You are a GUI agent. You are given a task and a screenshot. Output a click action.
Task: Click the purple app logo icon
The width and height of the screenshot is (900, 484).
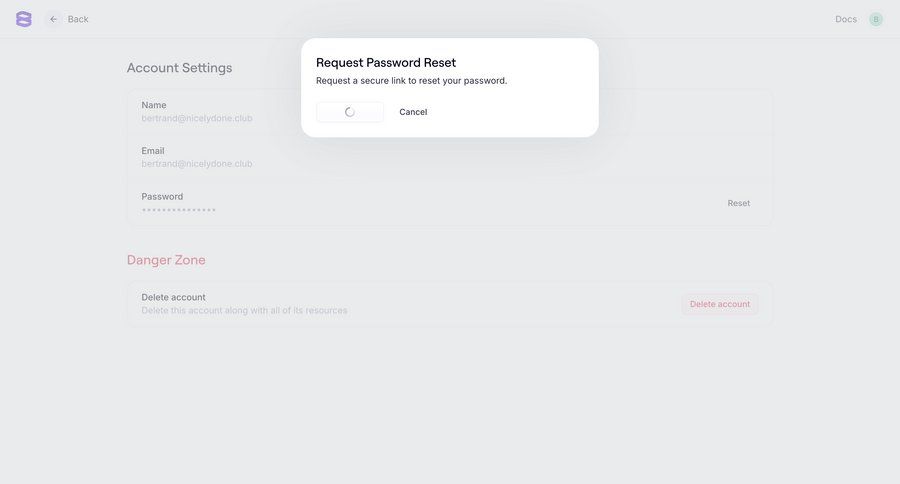coord(24,19)
